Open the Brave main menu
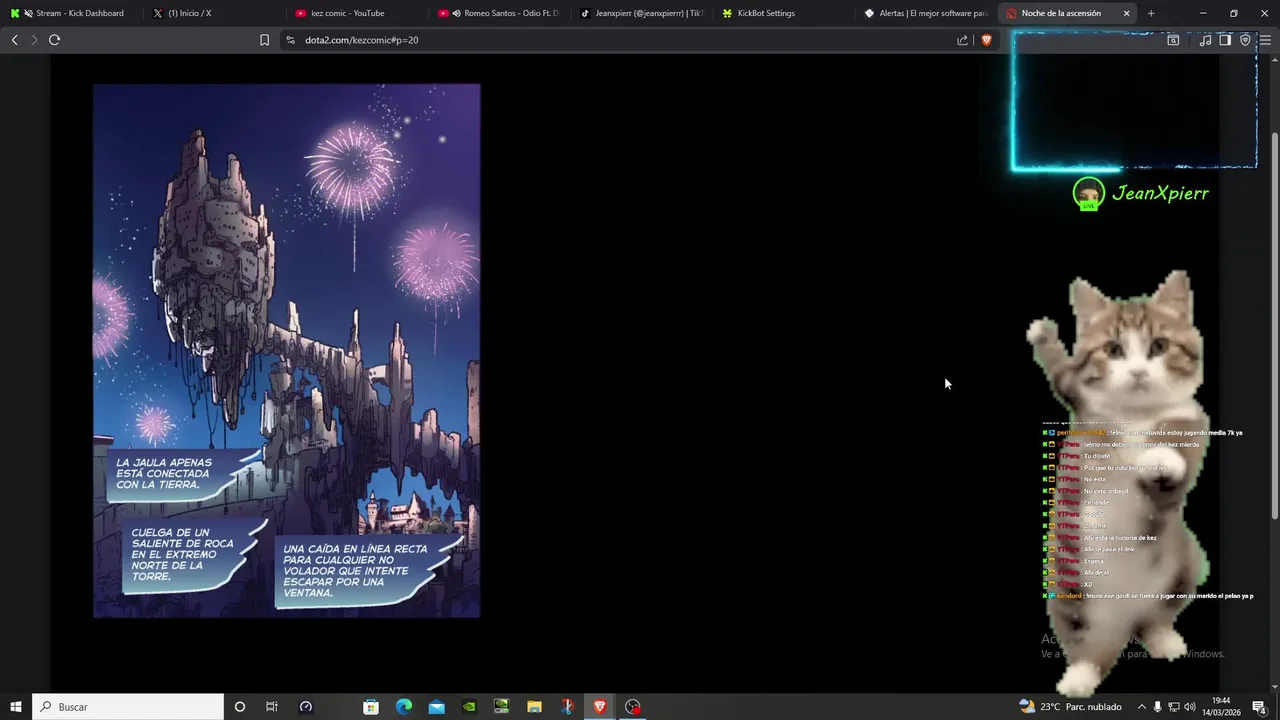The image size is (1280, 720). pos(1265,40)
